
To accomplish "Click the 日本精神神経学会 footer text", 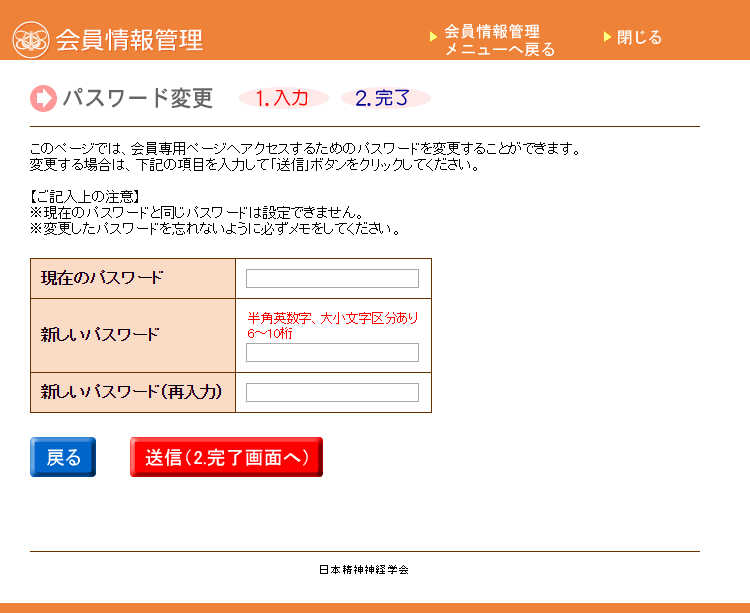I will (x=364, y=569).
